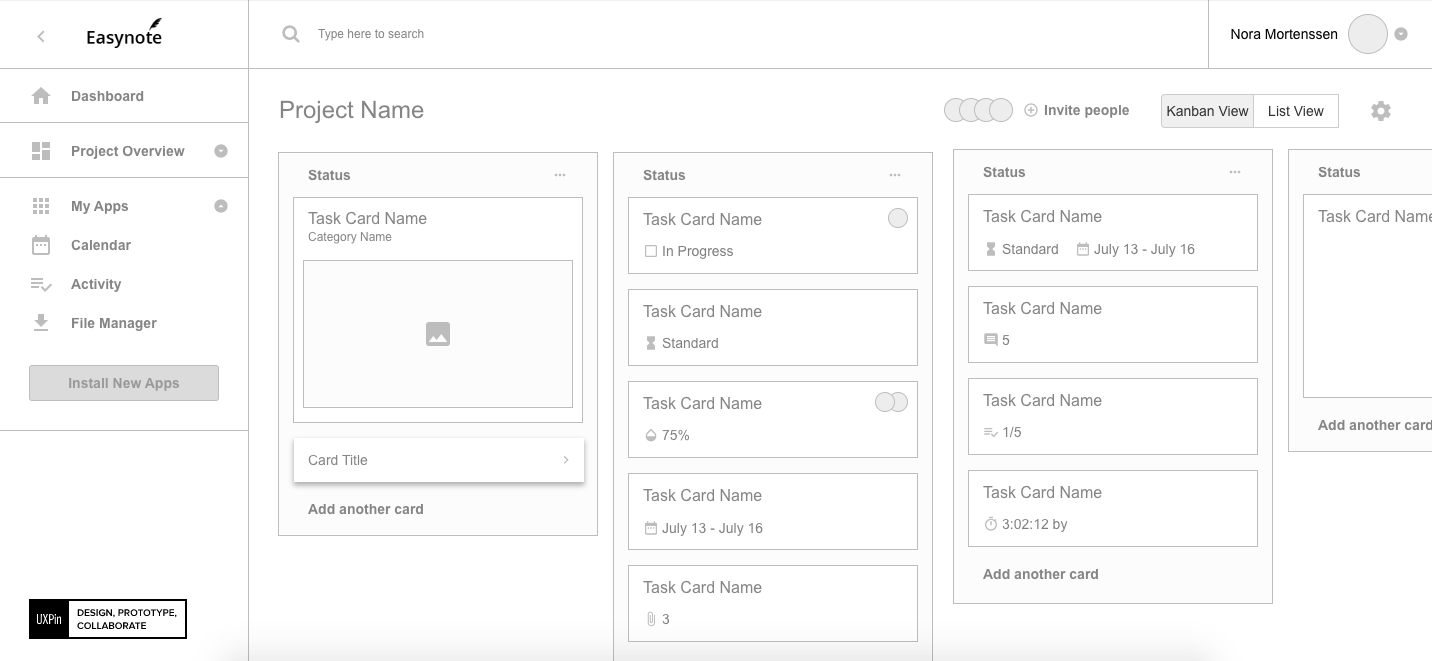The height and width of the screenshot is (661, 1432).
Task: Open the task card showing 5 comments
Action: coord(1113,325)
